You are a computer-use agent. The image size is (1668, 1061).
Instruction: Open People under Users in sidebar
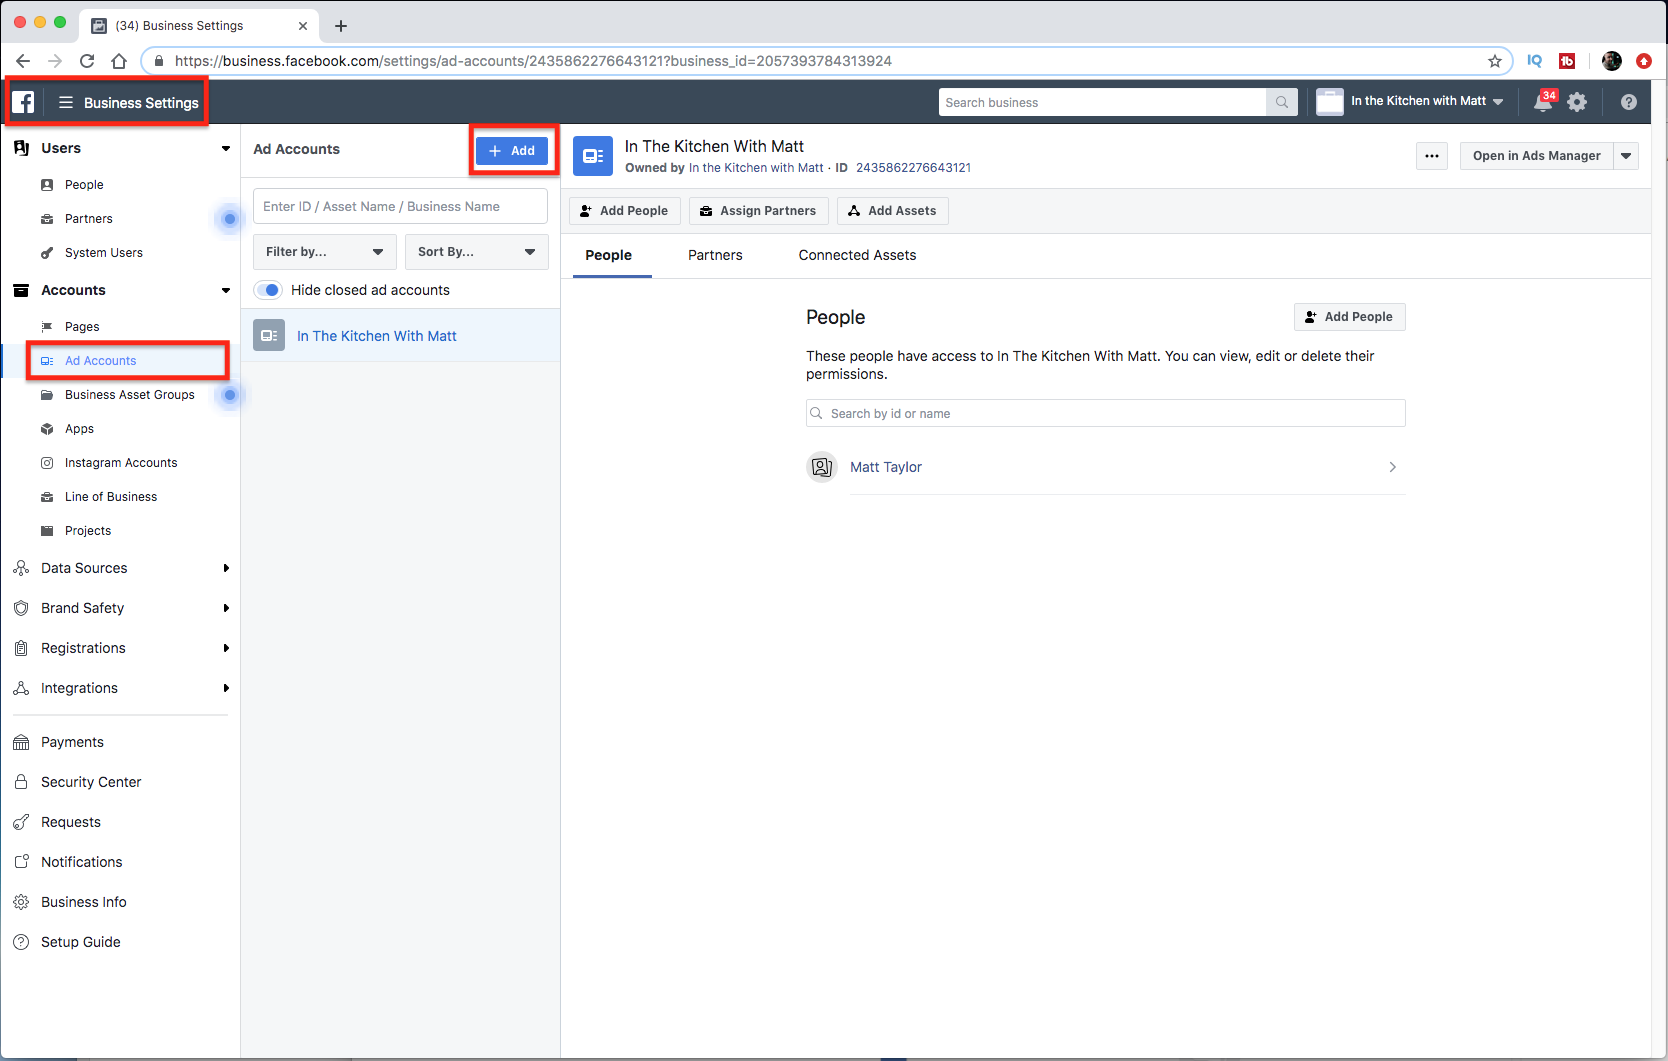84,185
